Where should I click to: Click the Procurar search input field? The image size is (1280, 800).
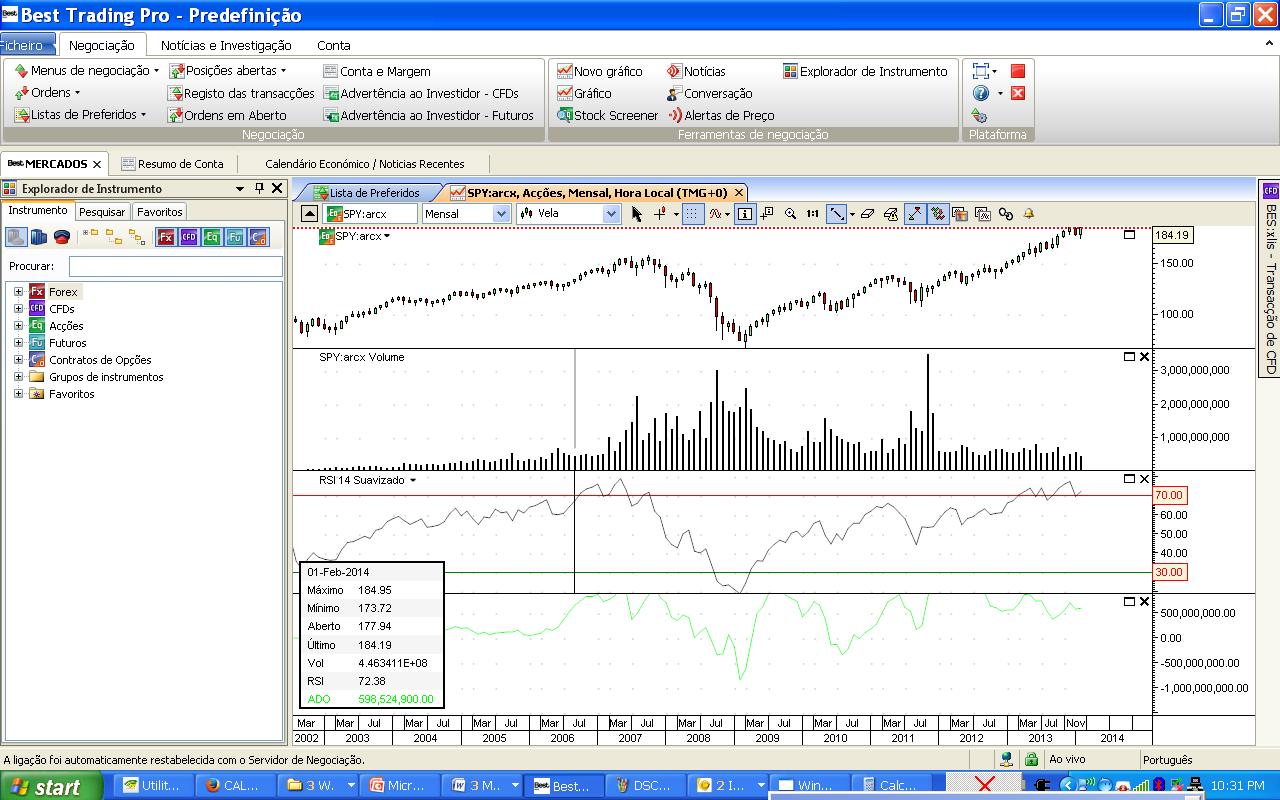point(175,266)
